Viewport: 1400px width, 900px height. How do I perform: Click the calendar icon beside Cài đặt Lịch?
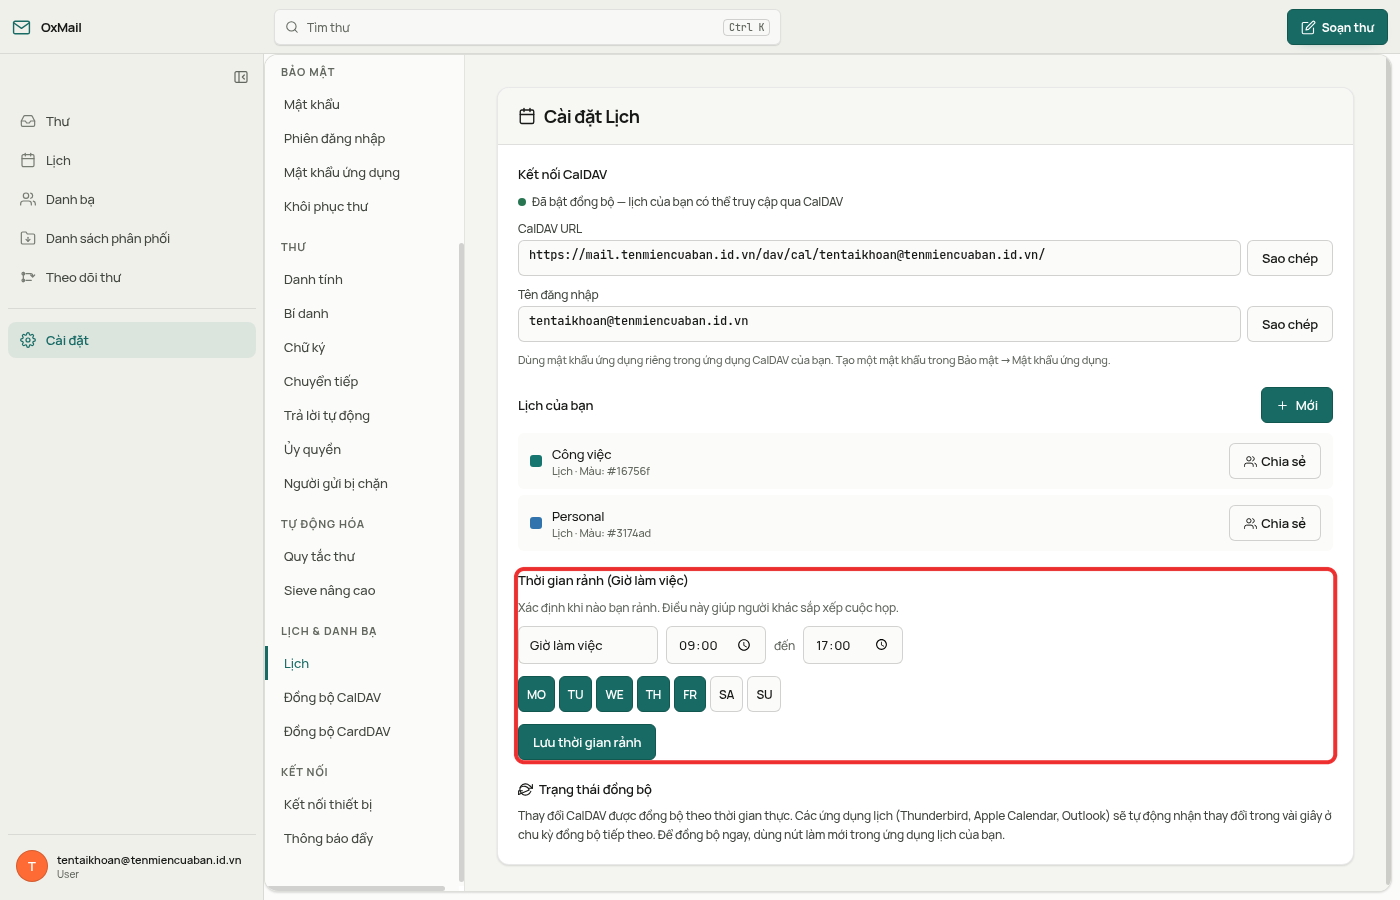527,117
